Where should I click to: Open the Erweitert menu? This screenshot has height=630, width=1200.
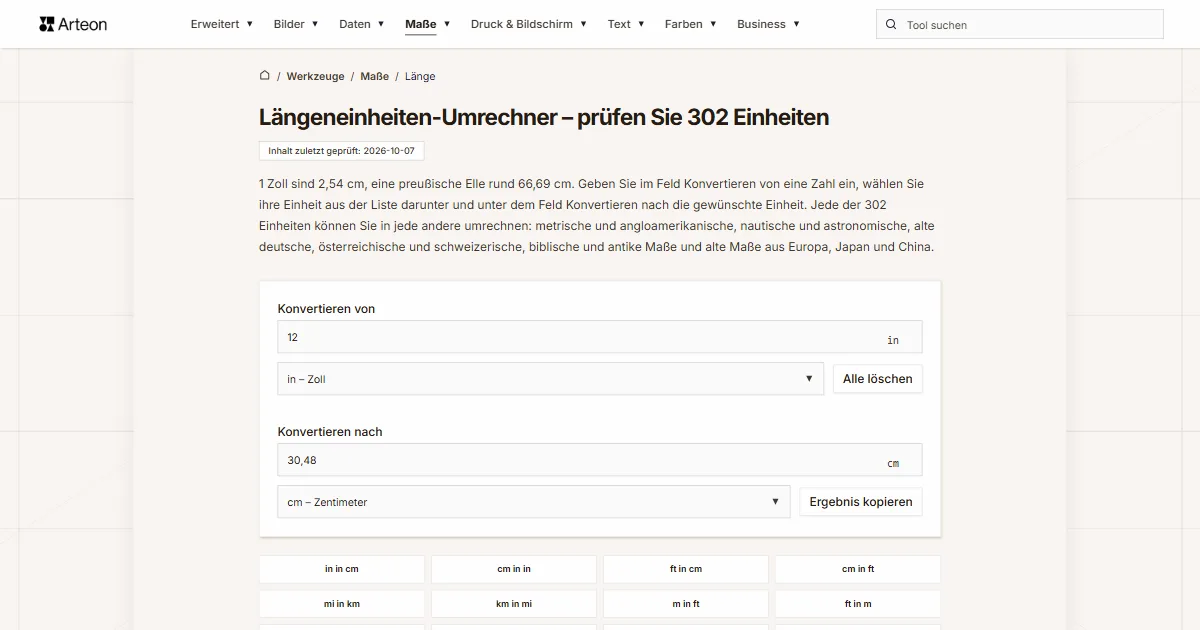click(x=222, y=24)
